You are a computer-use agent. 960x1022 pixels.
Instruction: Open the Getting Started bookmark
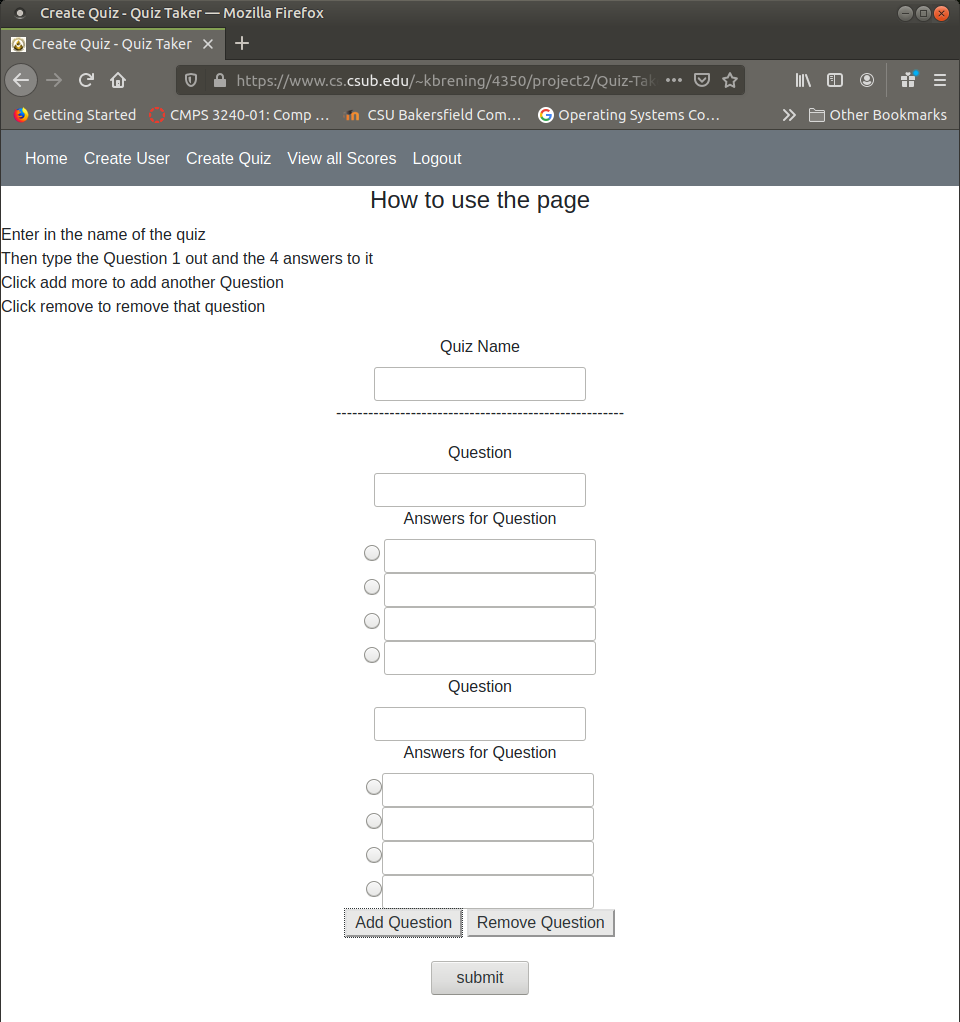tap(75, 115)
